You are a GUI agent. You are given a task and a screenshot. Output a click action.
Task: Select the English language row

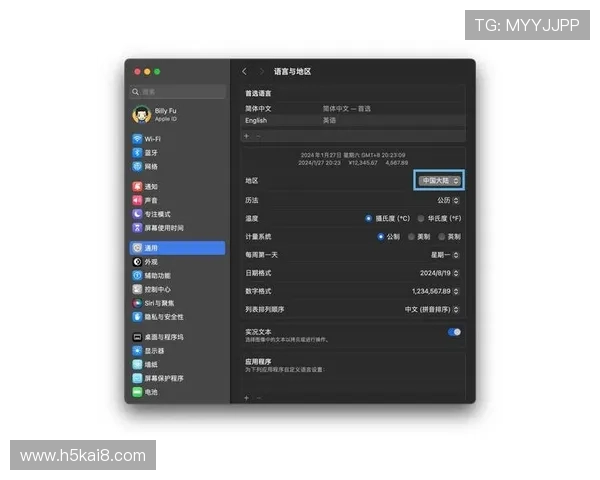click(x=353, y=120)
